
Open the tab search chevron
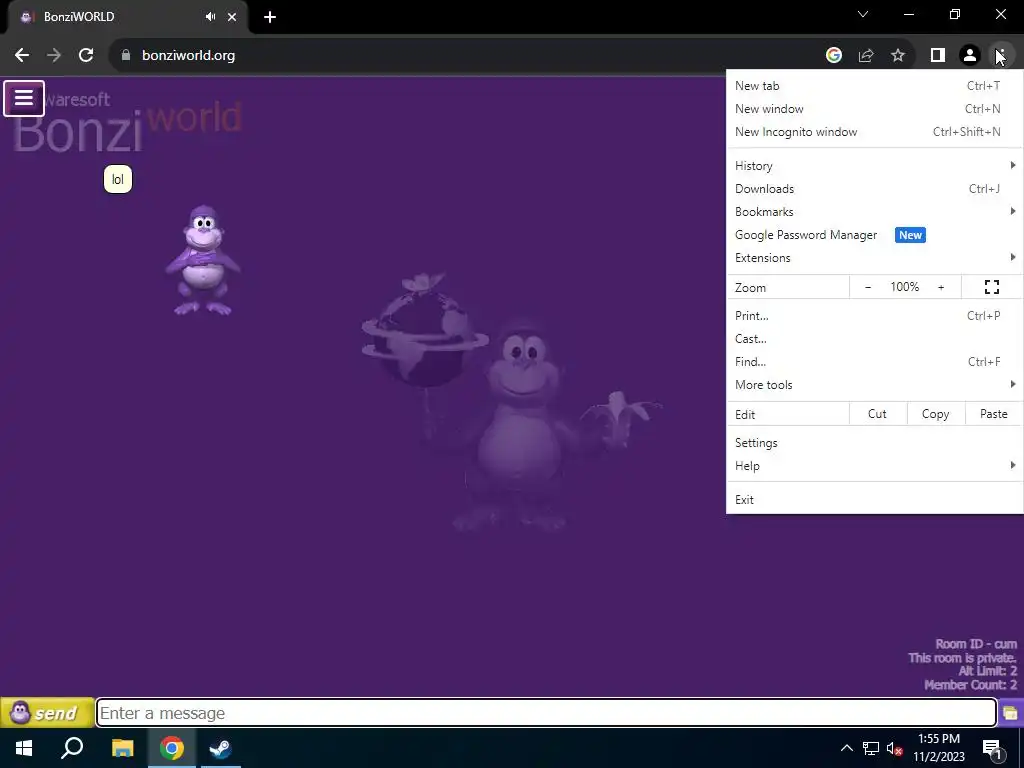coord(863,14)
